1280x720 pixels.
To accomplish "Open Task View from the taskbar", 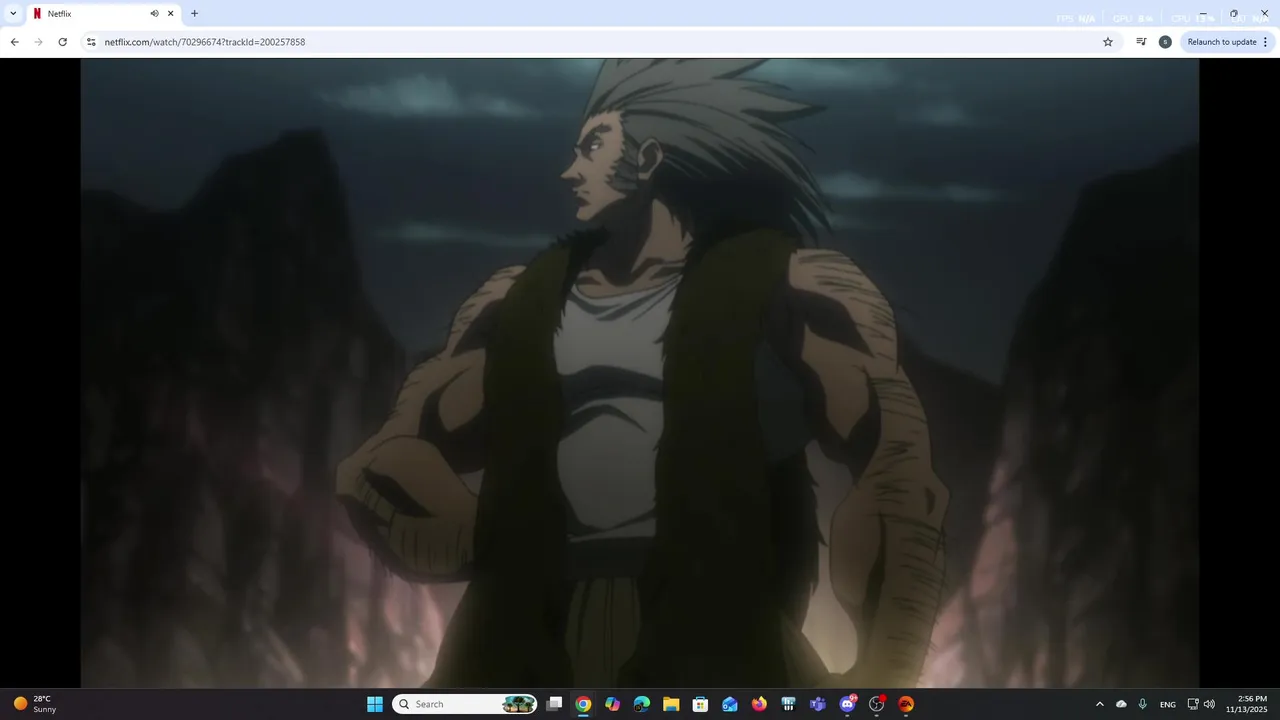I will click(x=554, y=704).
